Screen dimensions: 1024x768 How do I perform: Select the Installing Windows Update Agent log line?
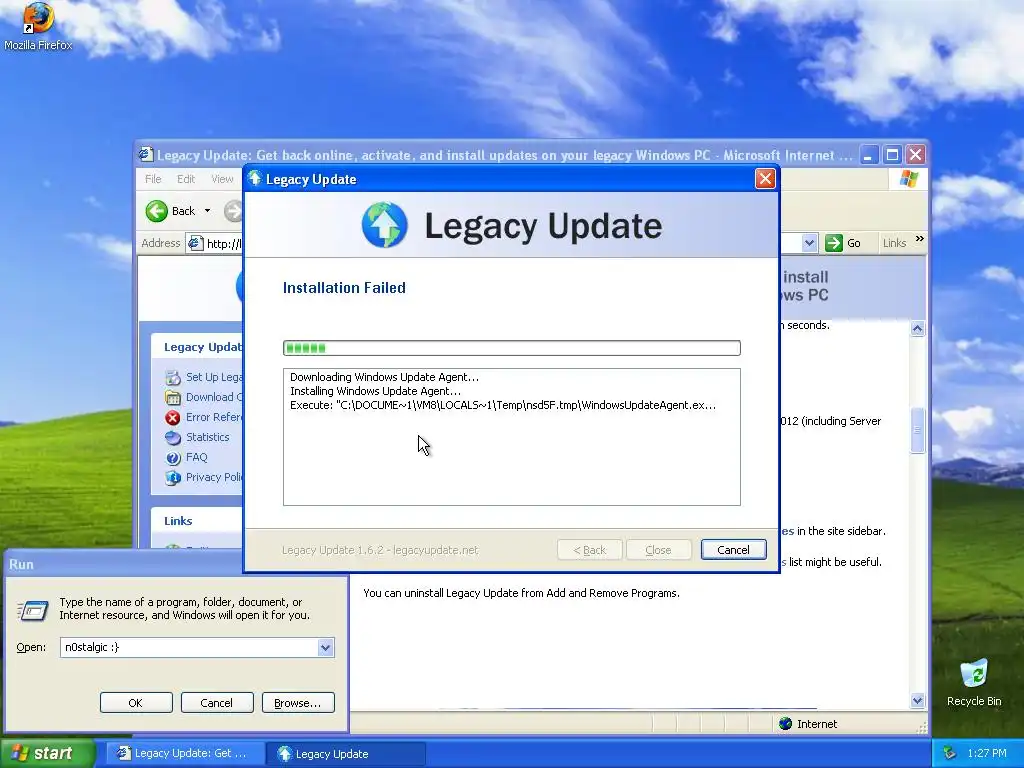pos(375,391)
